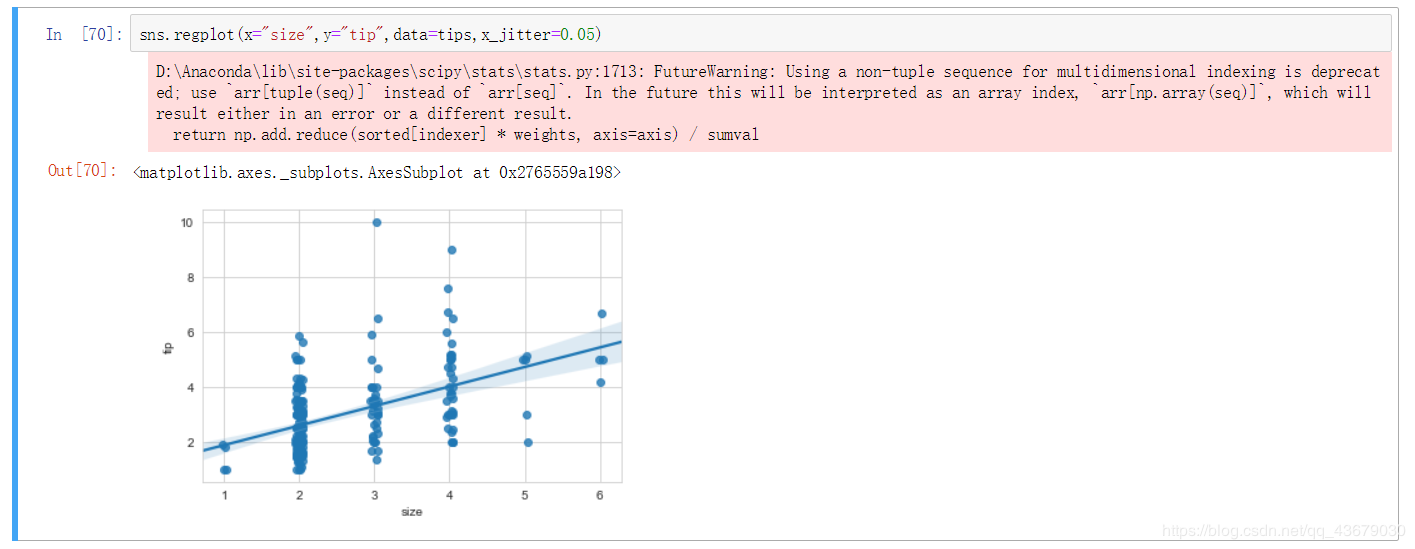The width and height of the screenshot is (1415, 549).
Task: Click the x_jitter value 0.05 in the code
Action: [x=579, y=35]
